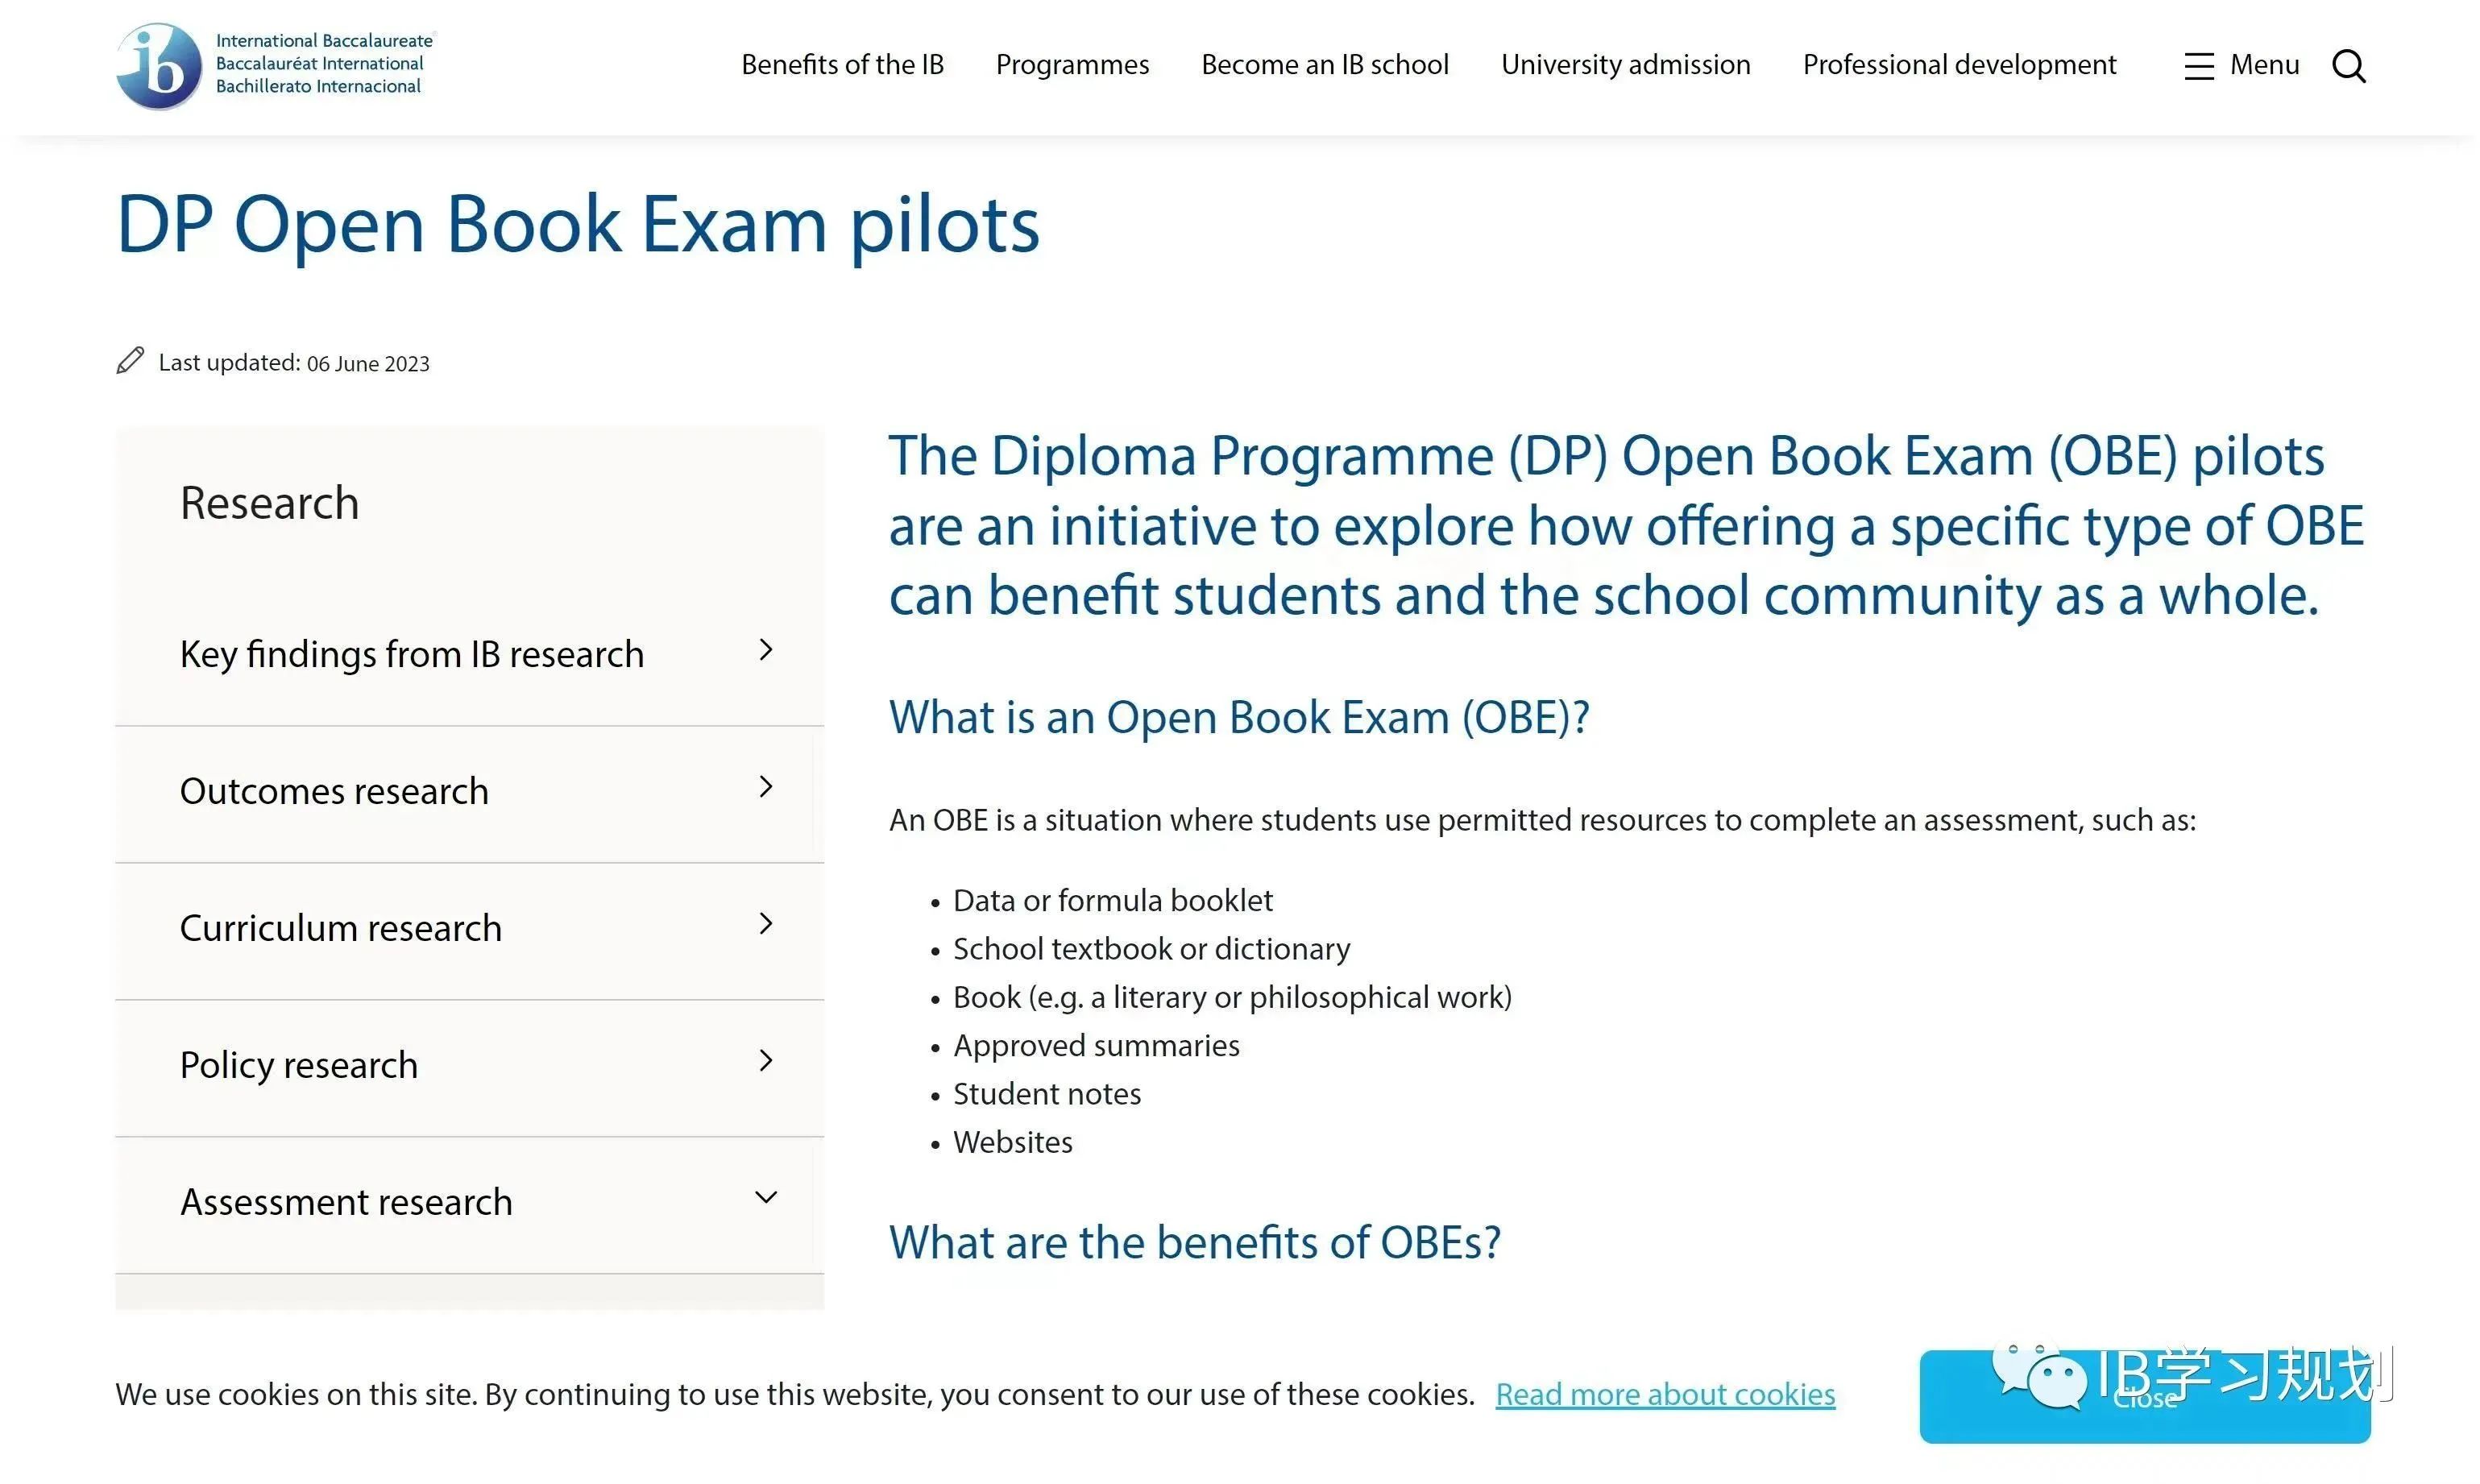This screenshot has width=2480, height=1484.
Task: Expand Outcomes research chevron
Action: 766,787
